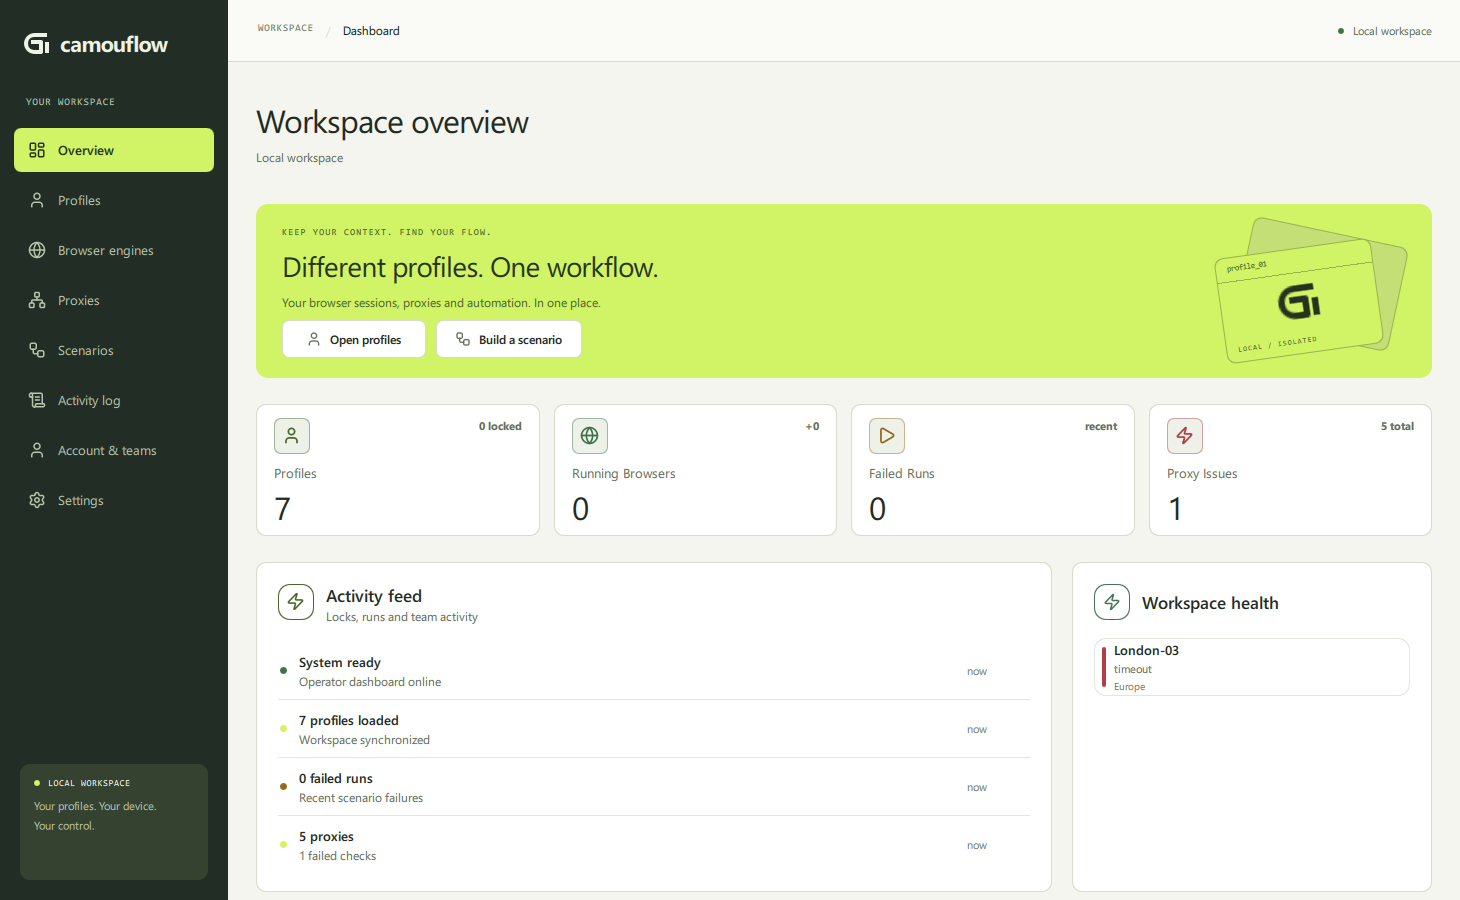Click the camouflow logo icon
The height and width of the screenshot is (900, 1460).
tap(37, 43)
